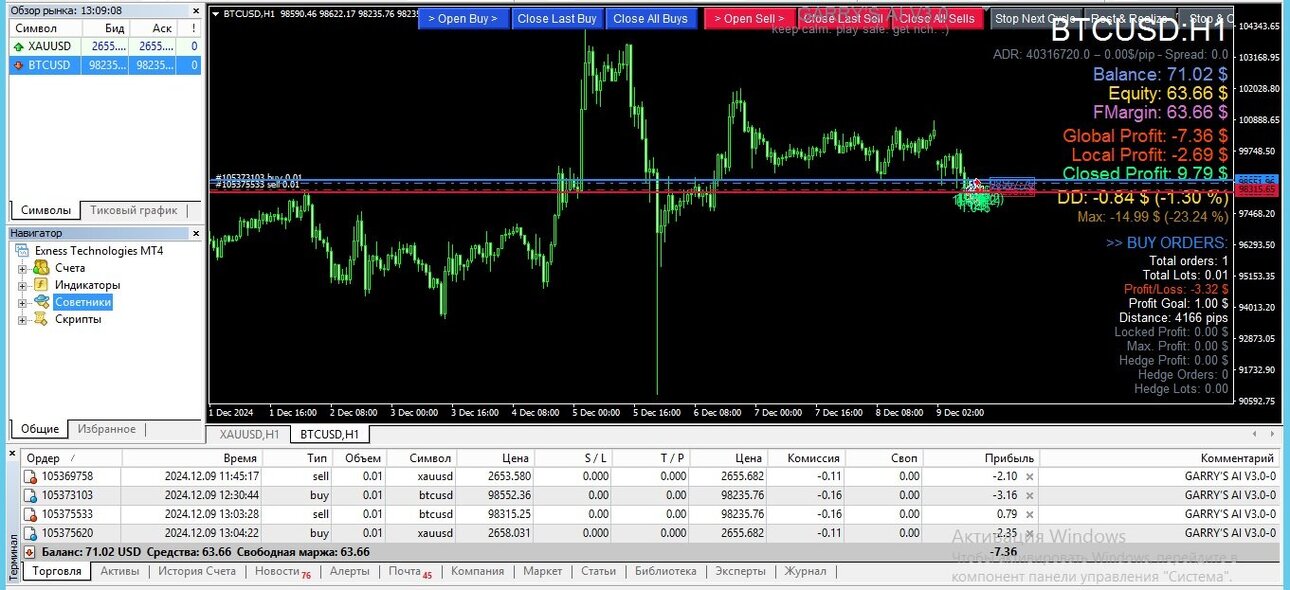Click the Stop Next Cycle button
Screen dimensions: 1290x590
(x=1036, y=19)
